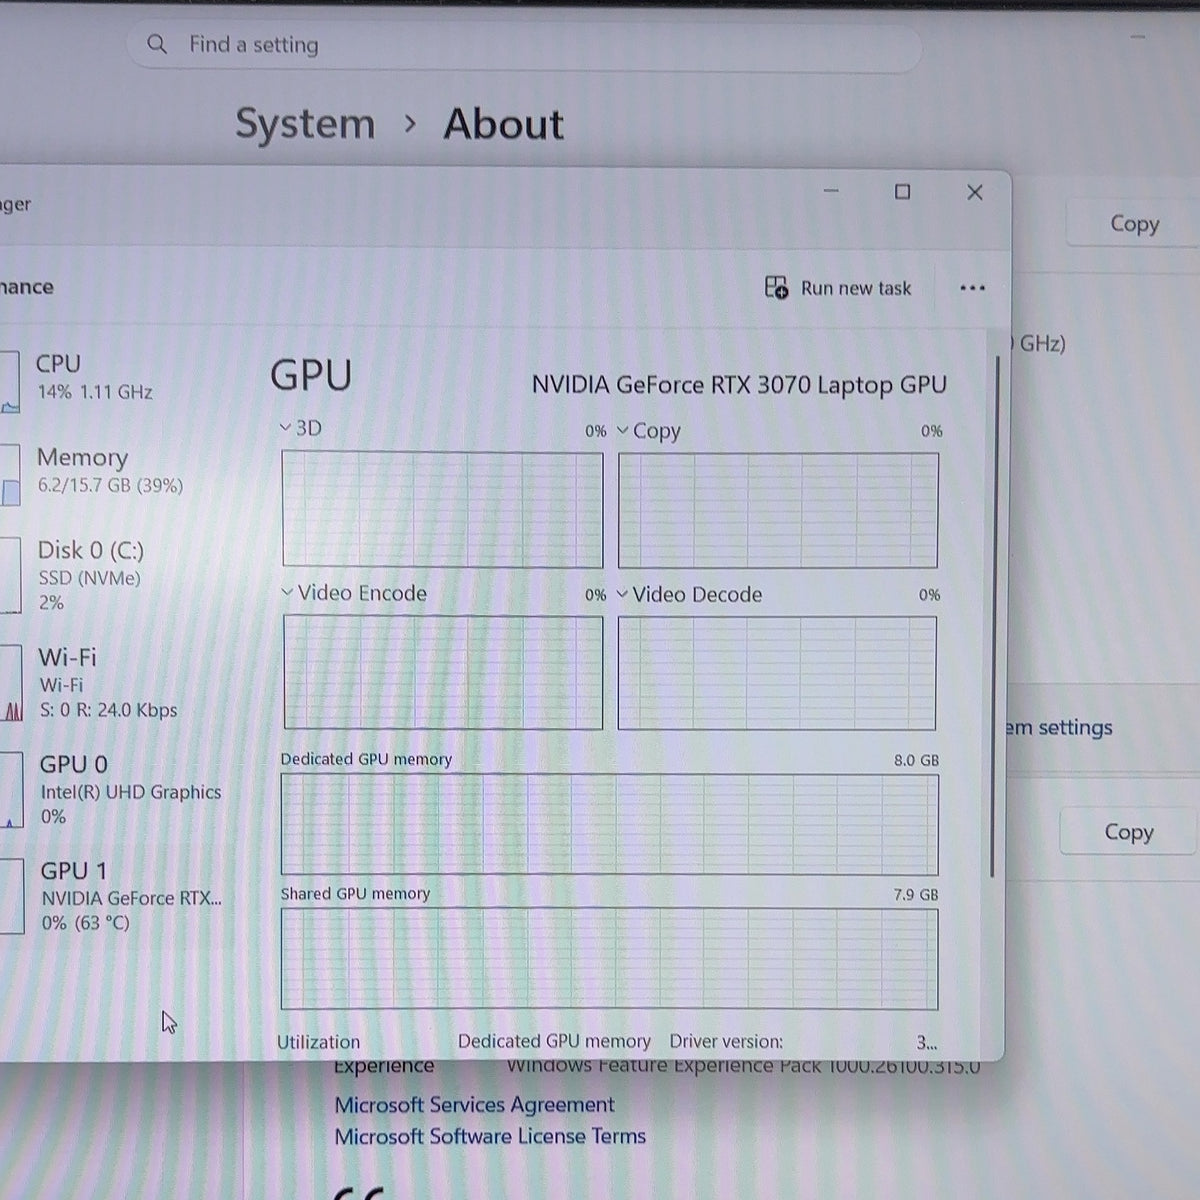Expand the Video Decode engine dropdown
Screen dimensions: 1200x1200
point(622,594)
